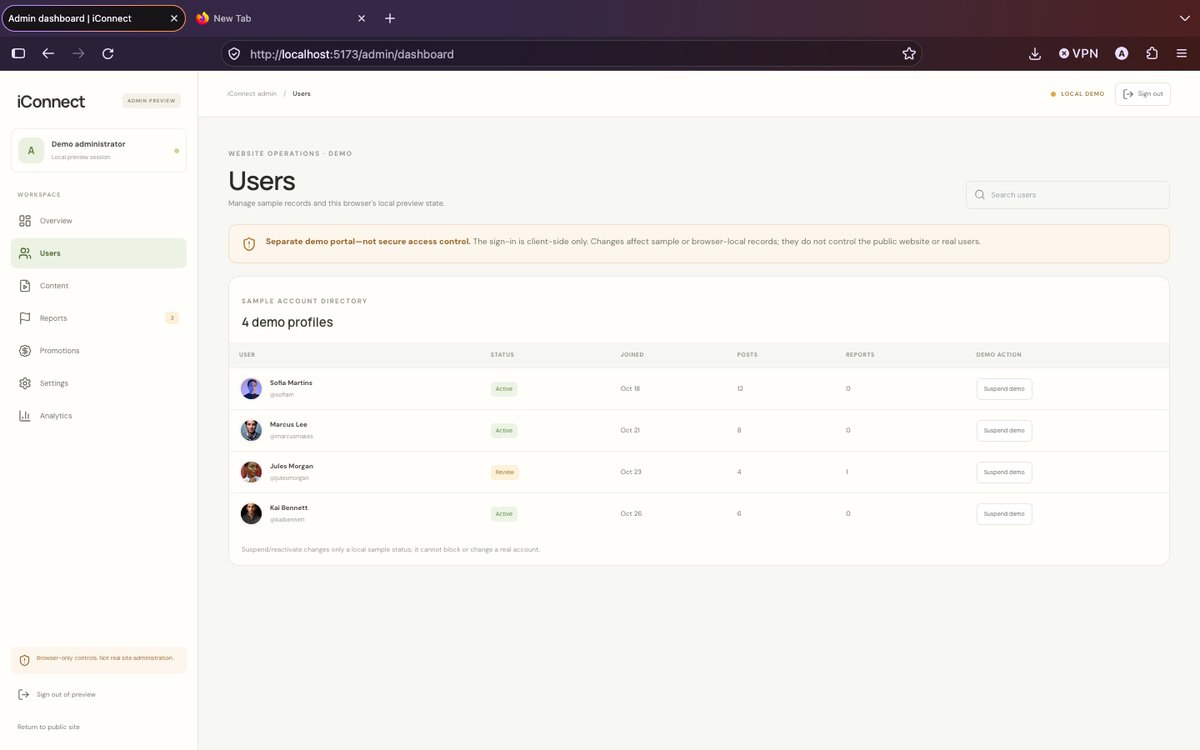The image size is (1200, 750).
Task: Click the VPN button in toolbar
Action: click(1079, 54)
